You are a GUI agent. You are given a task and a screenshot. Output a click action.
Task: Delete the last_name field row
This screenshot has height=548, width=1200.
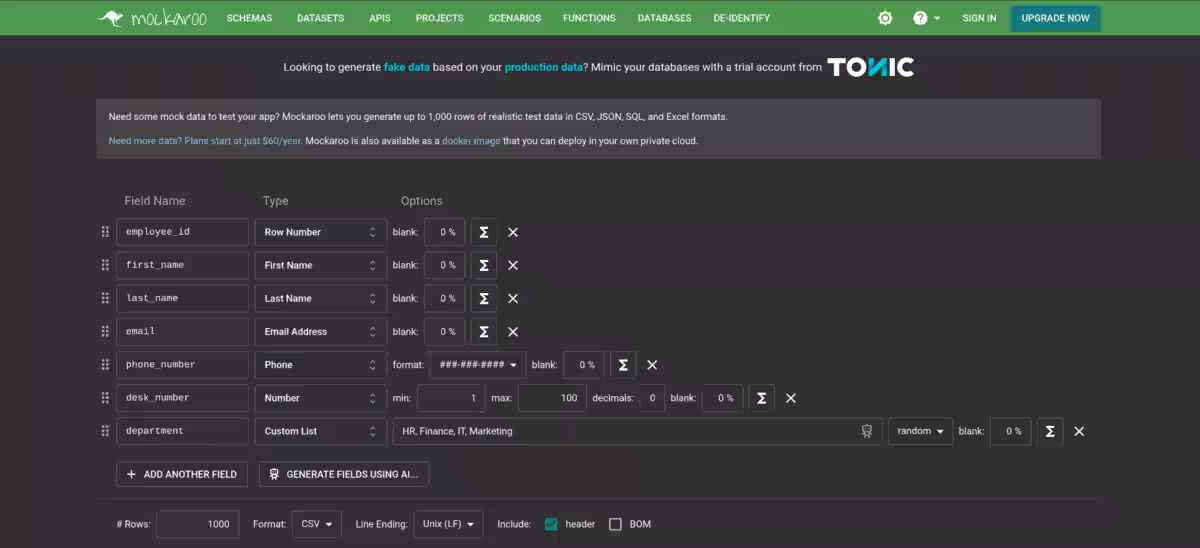513,298
